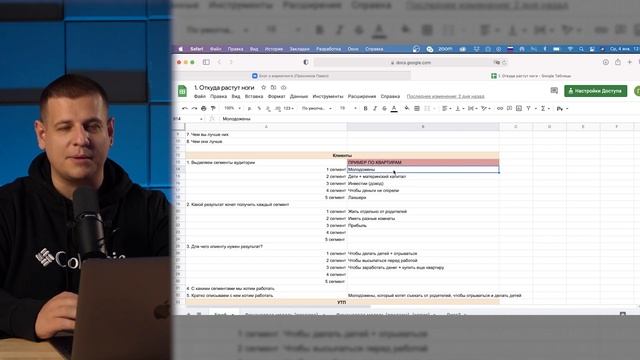640x360 pixels.
Task: Create a filter with the funnel icon
Action: (530, 109)
